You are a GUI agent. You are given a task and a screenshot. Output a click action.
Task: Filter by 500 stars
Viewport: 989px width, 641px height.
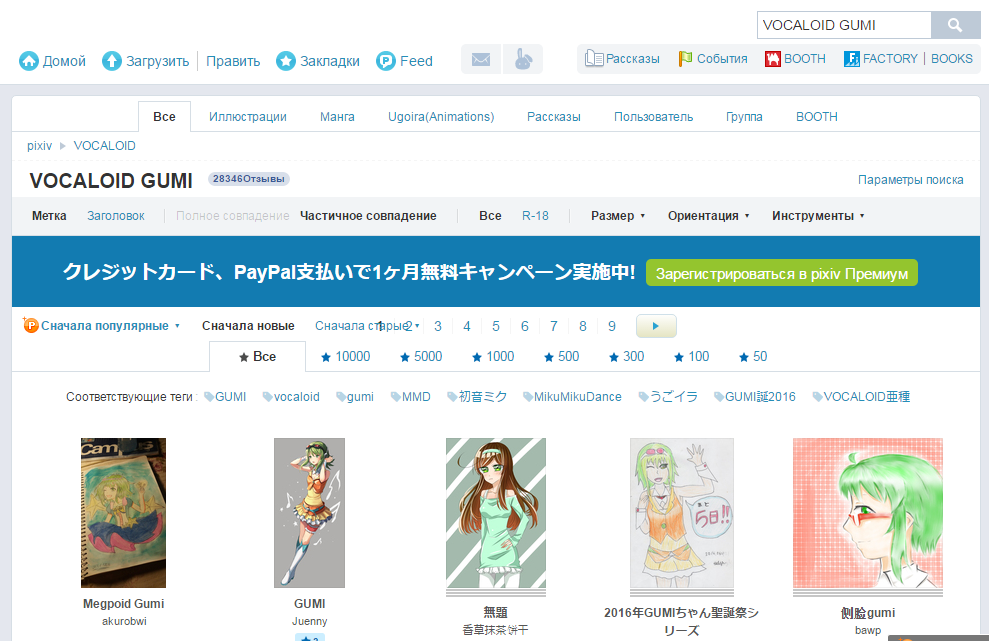(561, 356)
